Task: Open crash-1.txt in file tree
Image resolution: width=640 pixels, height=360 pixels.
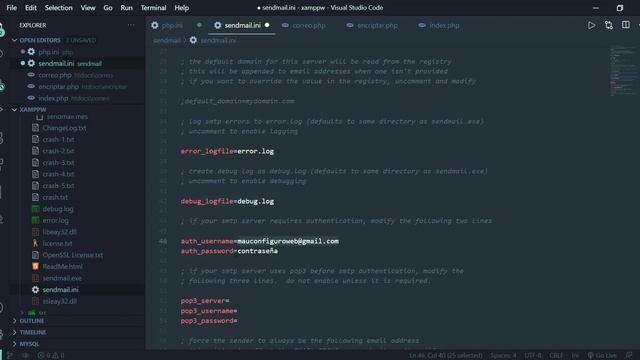Action: click(58, 140)
